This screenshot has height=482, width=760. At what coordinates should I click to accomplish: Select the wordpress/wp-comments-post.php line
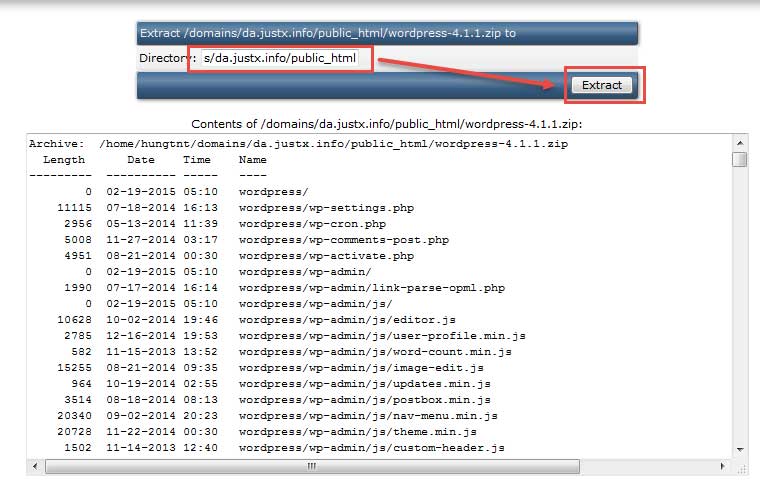[x=344, y=240]
